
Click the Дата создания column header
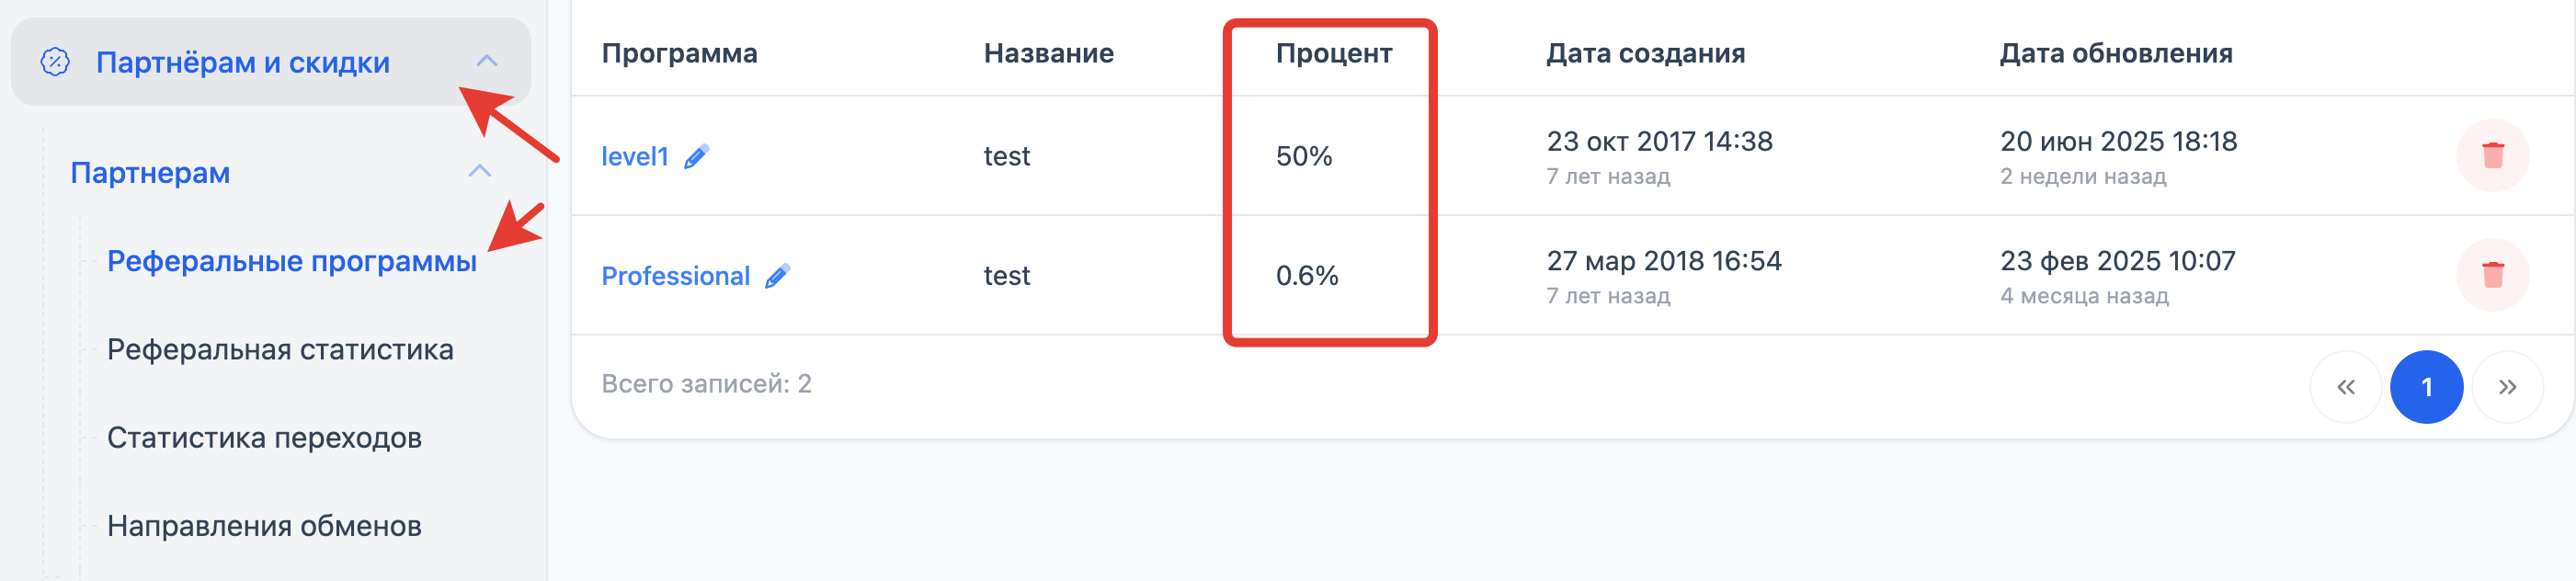pyautogui.click(x=1645, y=53)
